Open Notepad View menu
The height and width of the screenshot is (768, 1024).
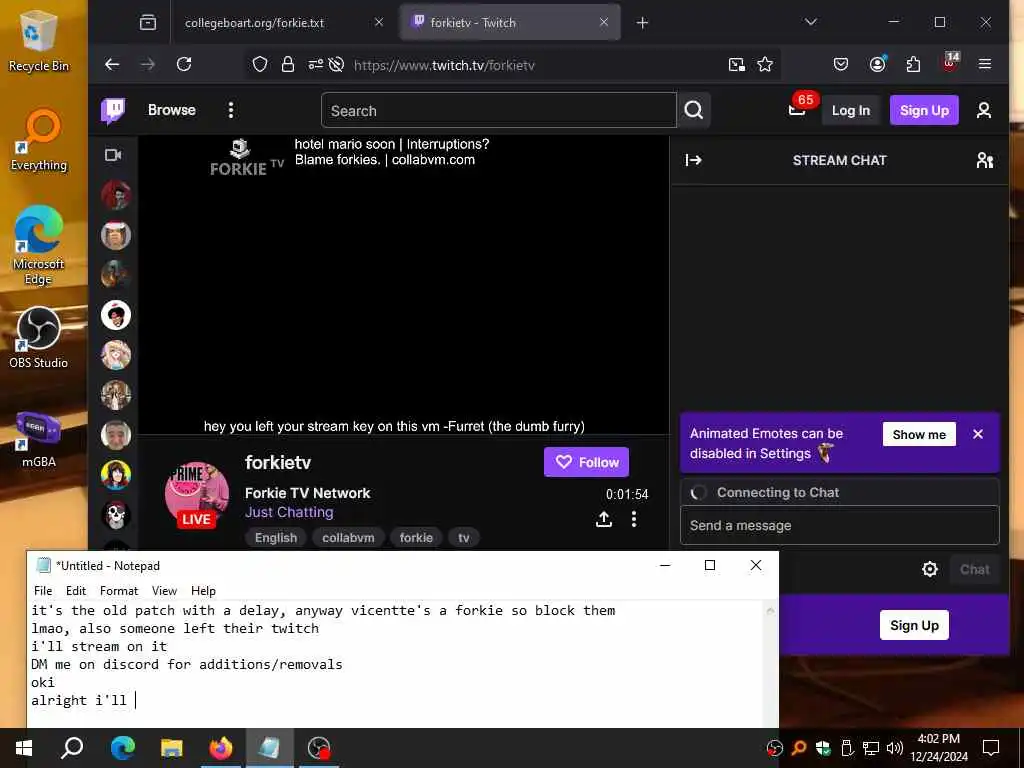[165, 590]
